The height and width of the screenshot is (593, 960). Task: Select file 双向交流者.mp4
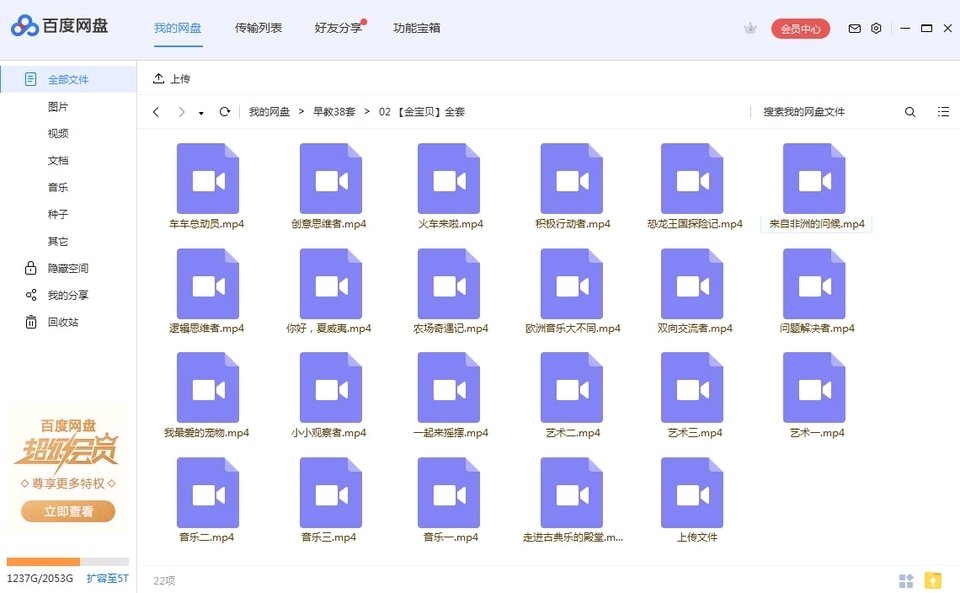[x=694, y=291]
